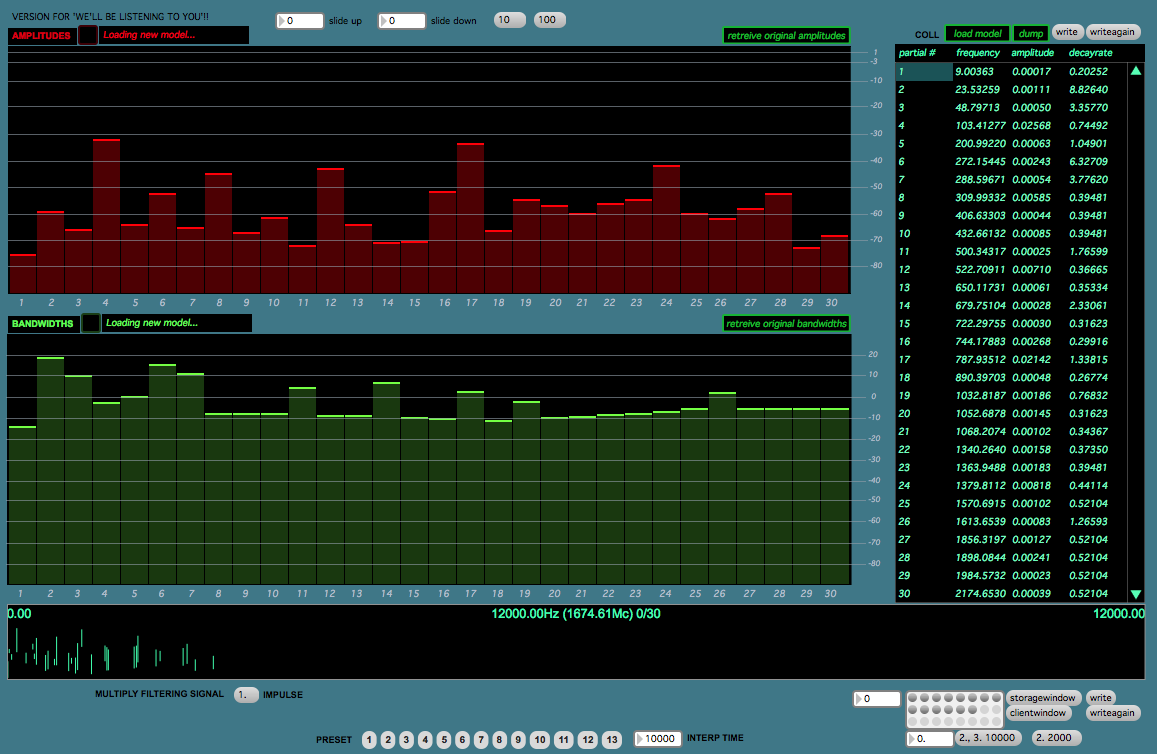Image resolution: width=1157 pixels, height=754 pixels.
Task: Click the arrow in the INTERP TIME number box
Action: click(x=640, y=739)
